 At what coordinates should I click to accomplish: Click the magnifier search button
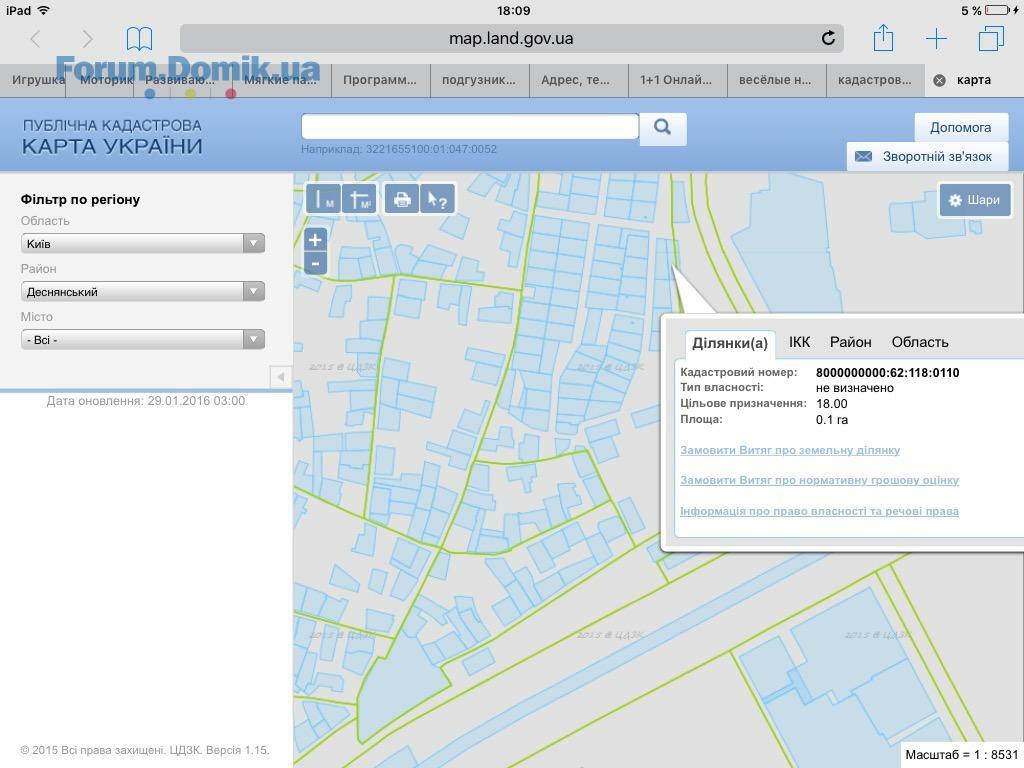point(662,127)
